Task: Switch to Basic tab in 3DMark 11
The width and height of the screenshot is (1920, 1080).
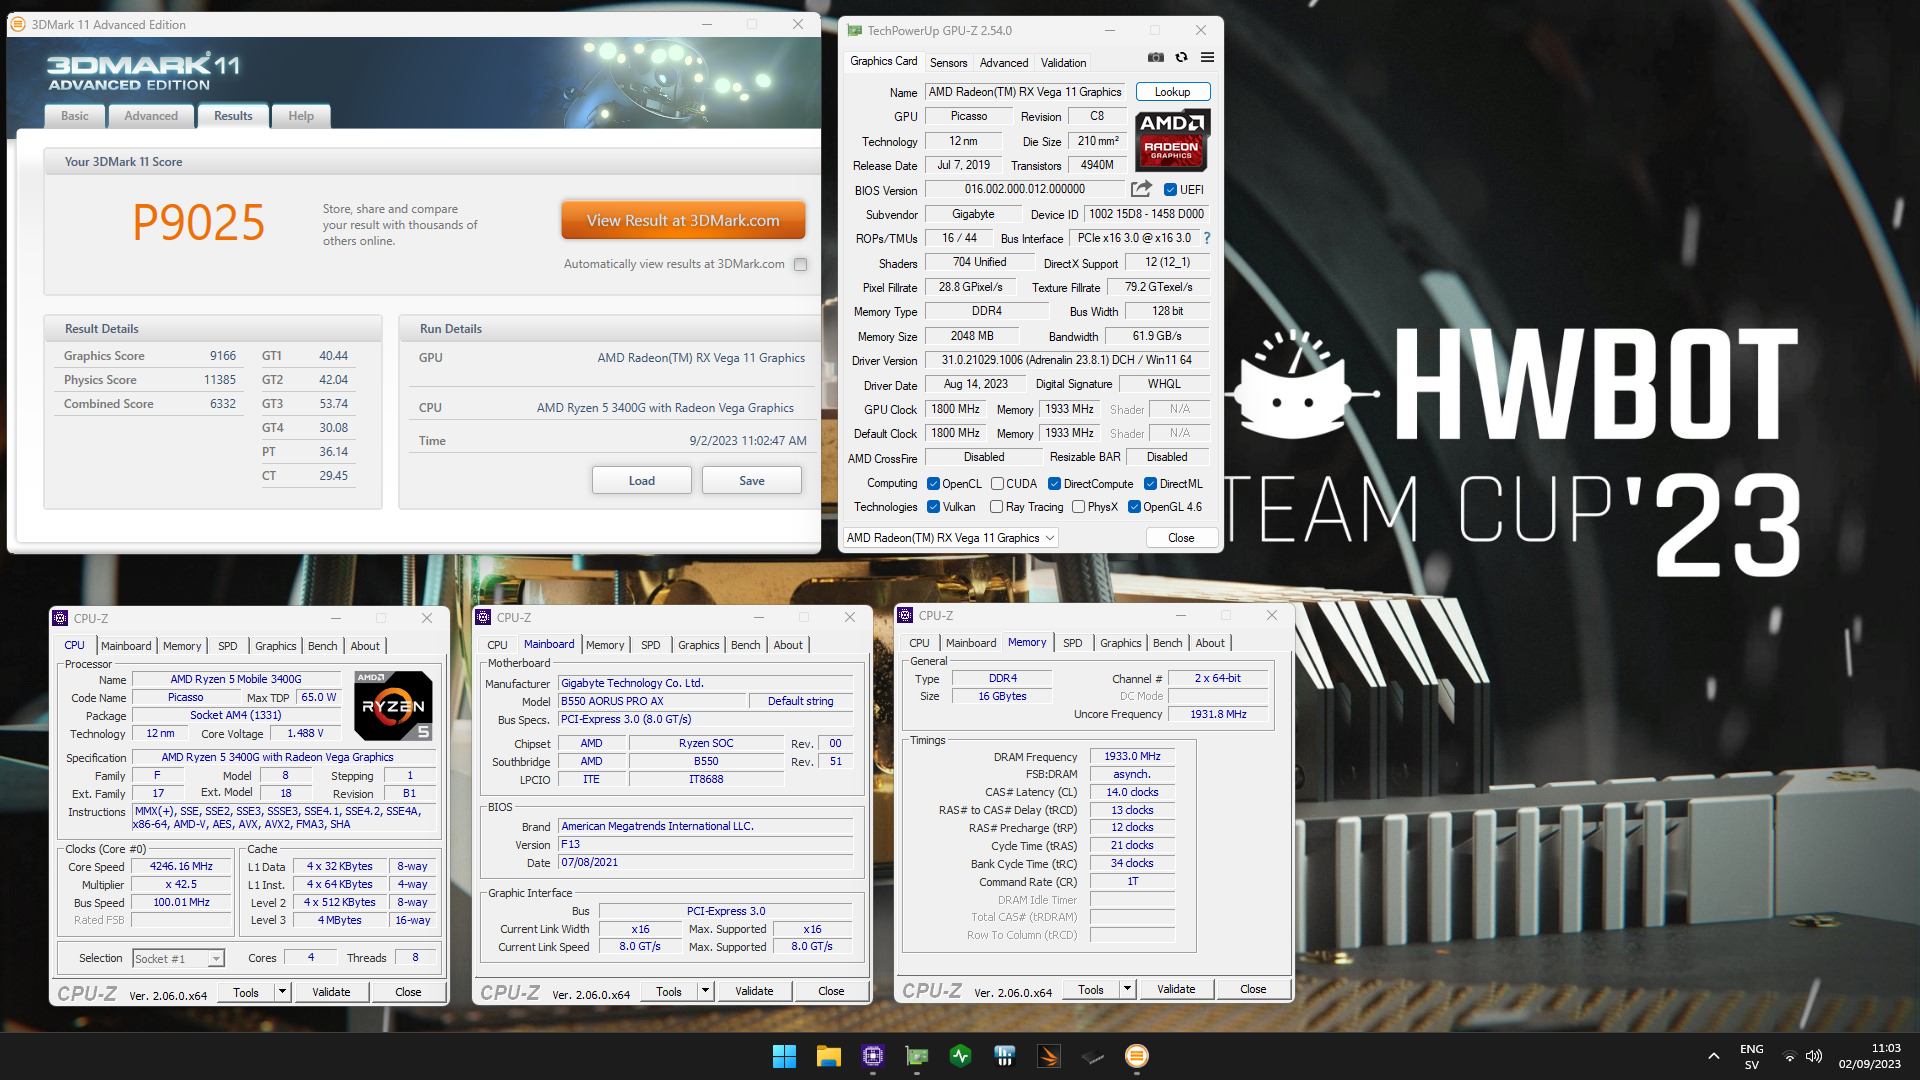Action: (75, 116)
